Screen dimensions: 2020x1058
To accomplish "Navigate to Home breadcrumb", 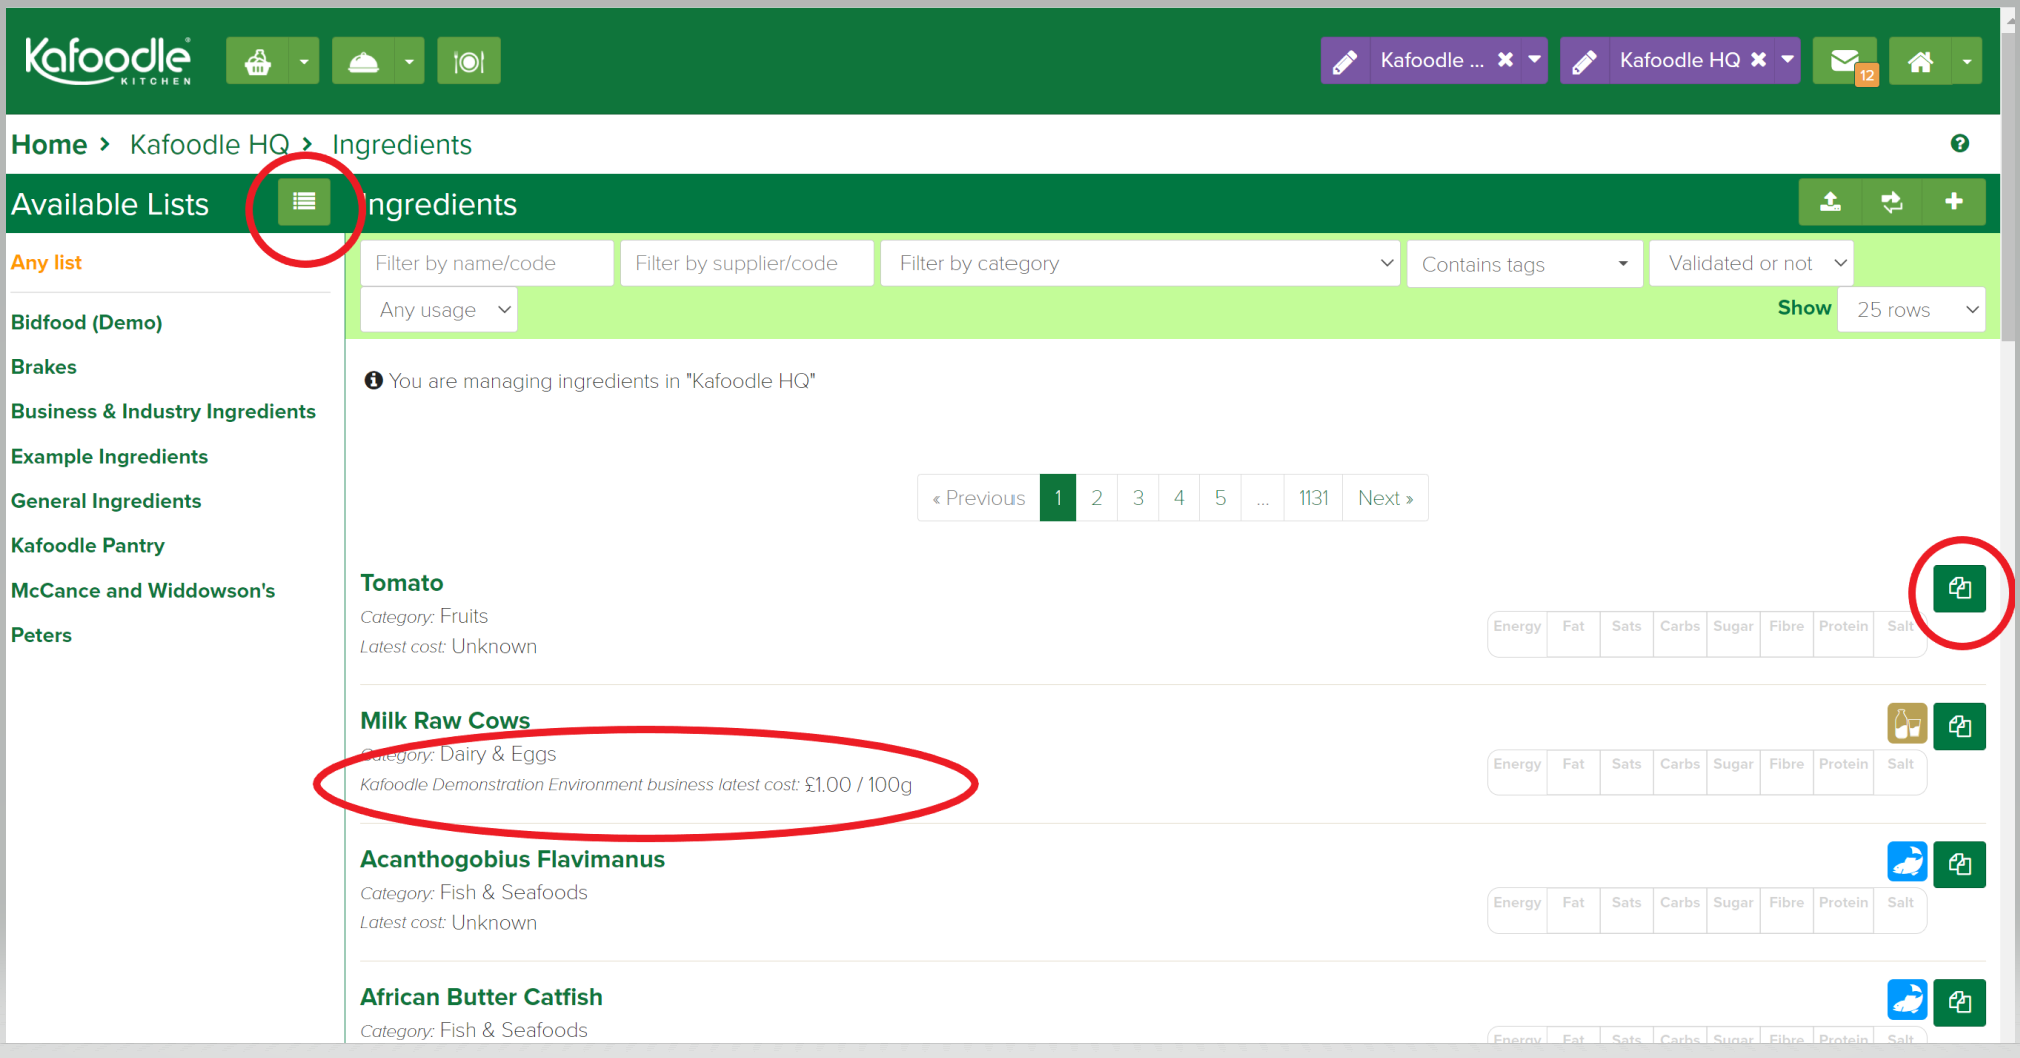I will 49,145.
